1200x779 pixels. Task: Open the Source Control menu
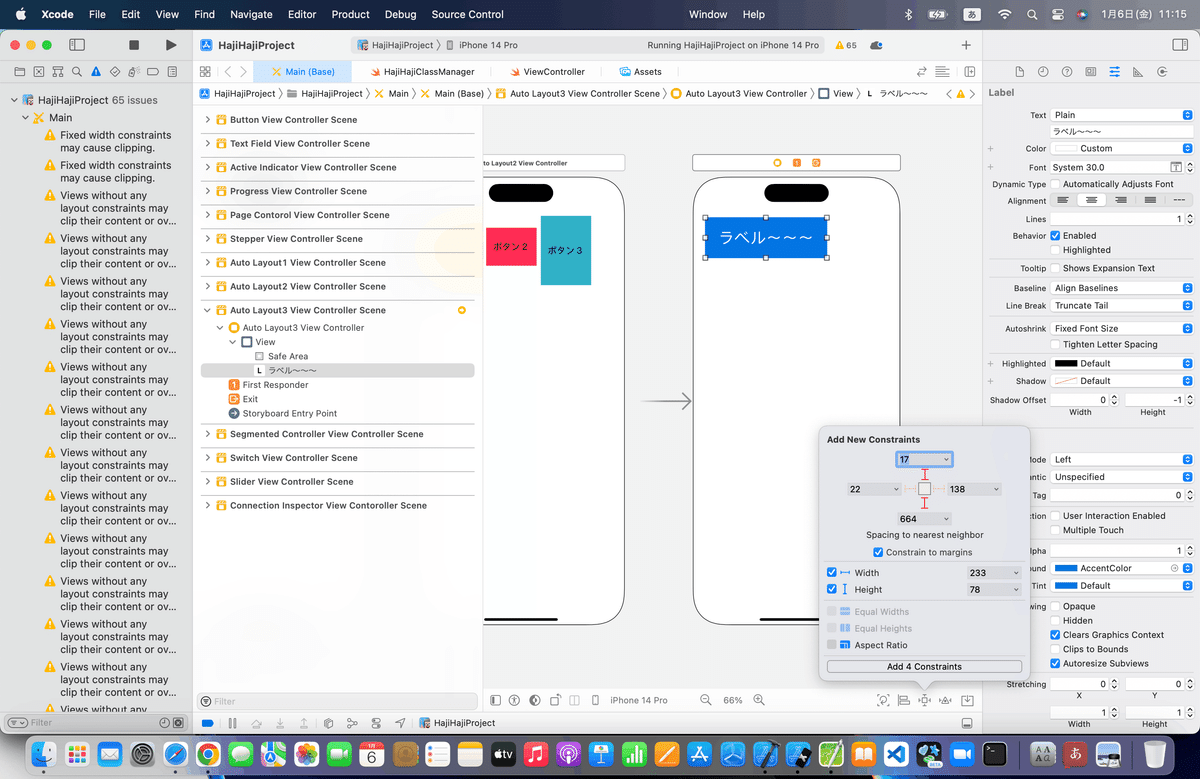467,14
